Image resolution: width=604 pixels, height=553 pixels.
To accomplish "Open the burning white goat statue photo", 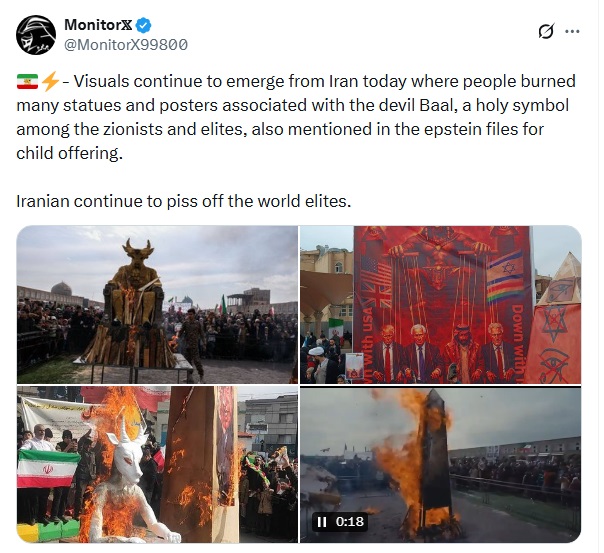I will click(x=157, y=465).
